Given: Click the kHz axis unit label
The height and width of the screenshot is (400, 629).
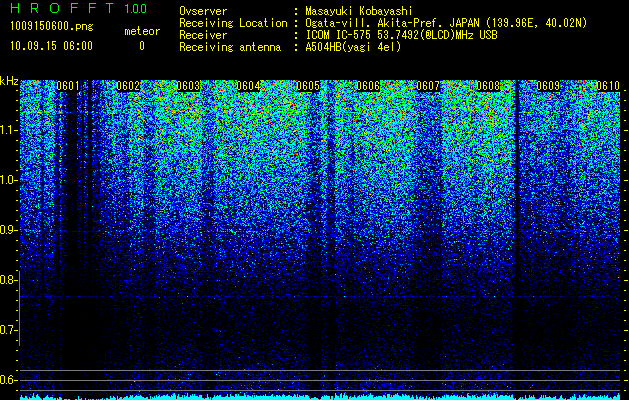Looking at the screenshot, I should pyautogui.click(x=9, y=81).
